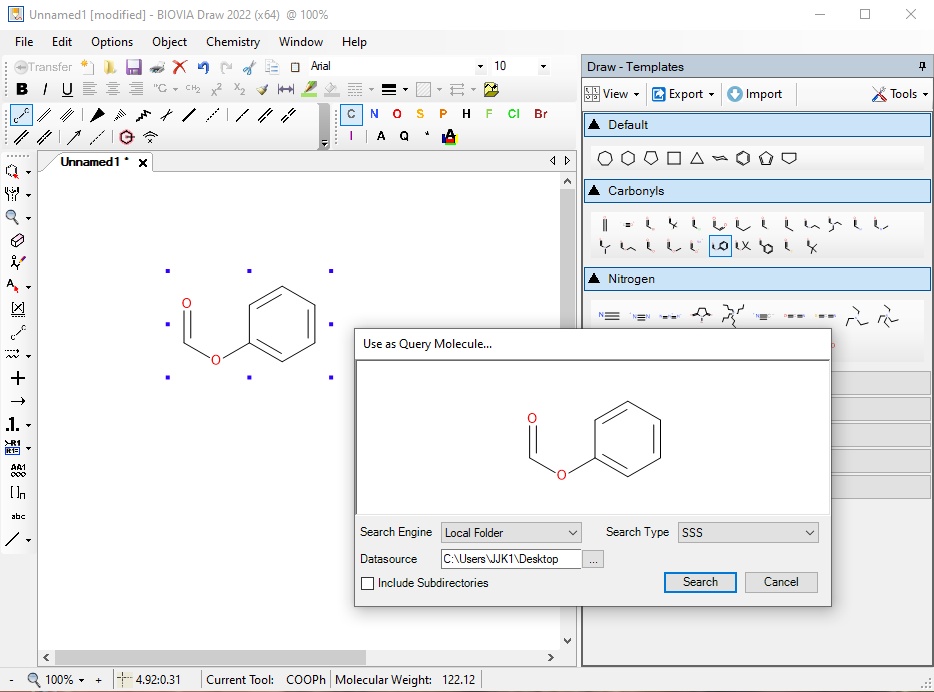The image size is (934, 692).
Task: Toggle Bold text formatting
Action: click(22, 90)
